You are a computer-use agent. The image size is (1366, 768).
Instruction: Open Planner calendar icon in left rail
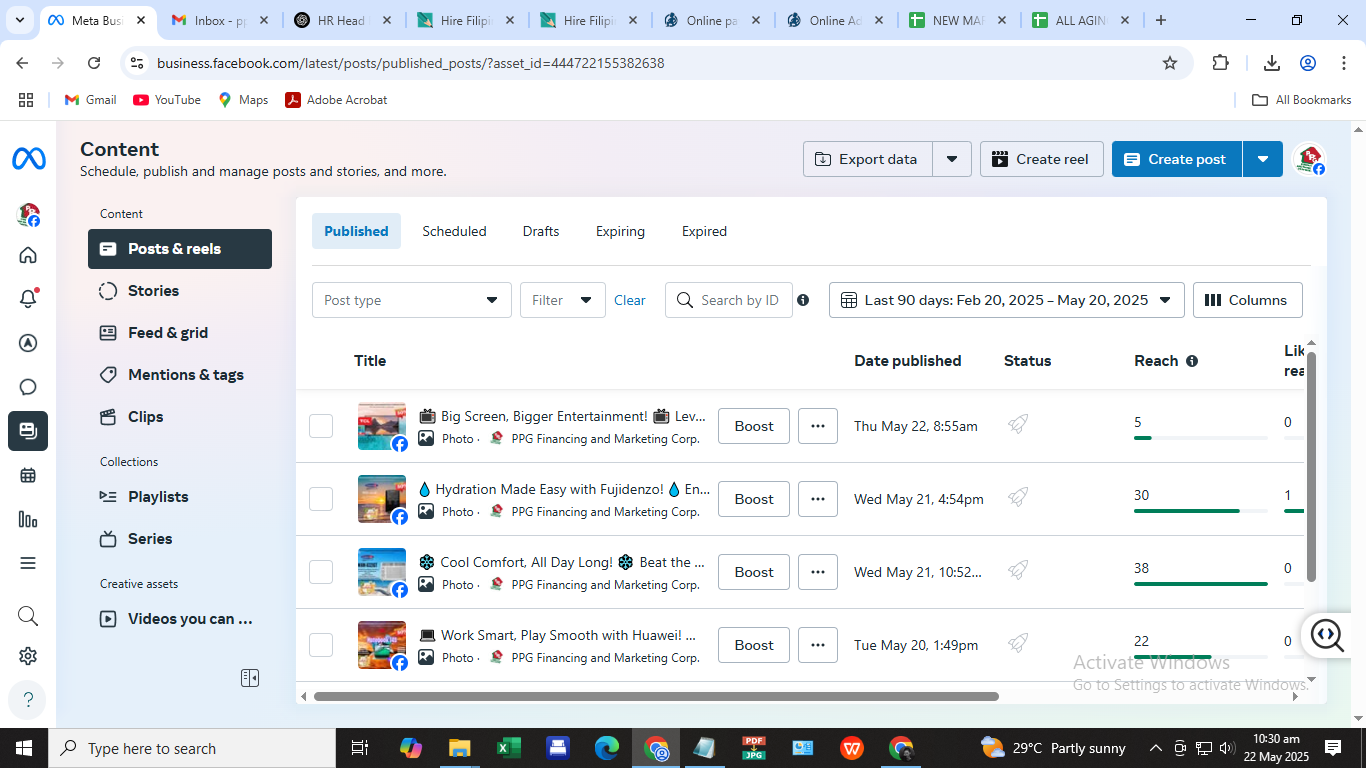point(28,475)
